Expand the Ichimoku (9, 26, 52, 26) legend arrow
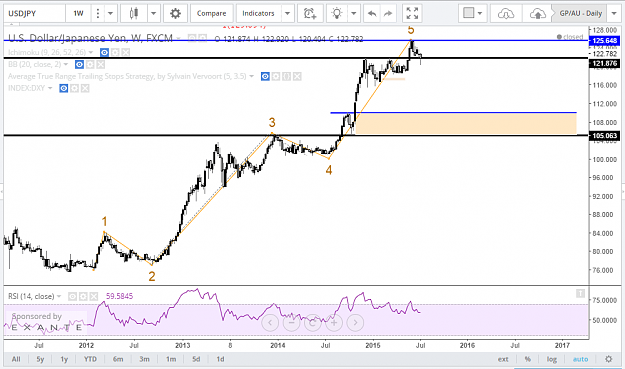 coord(91,53)
